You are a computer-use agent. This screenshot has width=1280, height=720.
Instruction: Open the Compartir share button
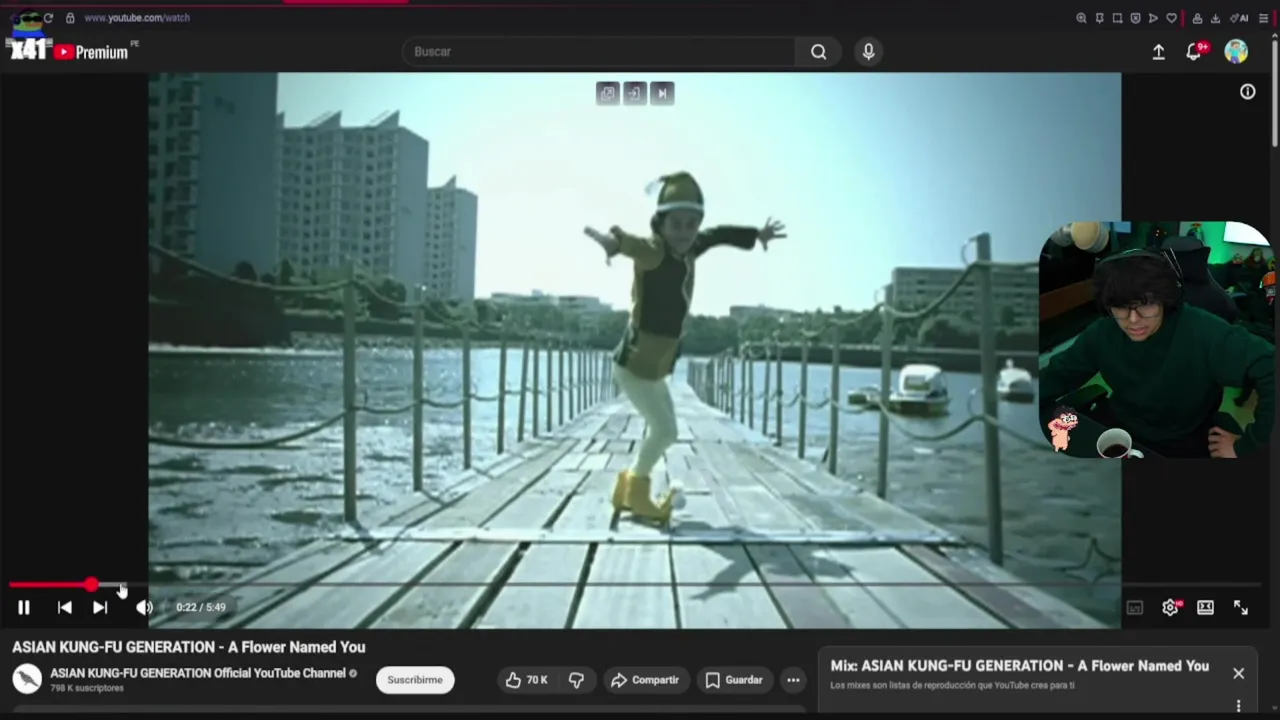pyautogui.click(x=645, y=680)
